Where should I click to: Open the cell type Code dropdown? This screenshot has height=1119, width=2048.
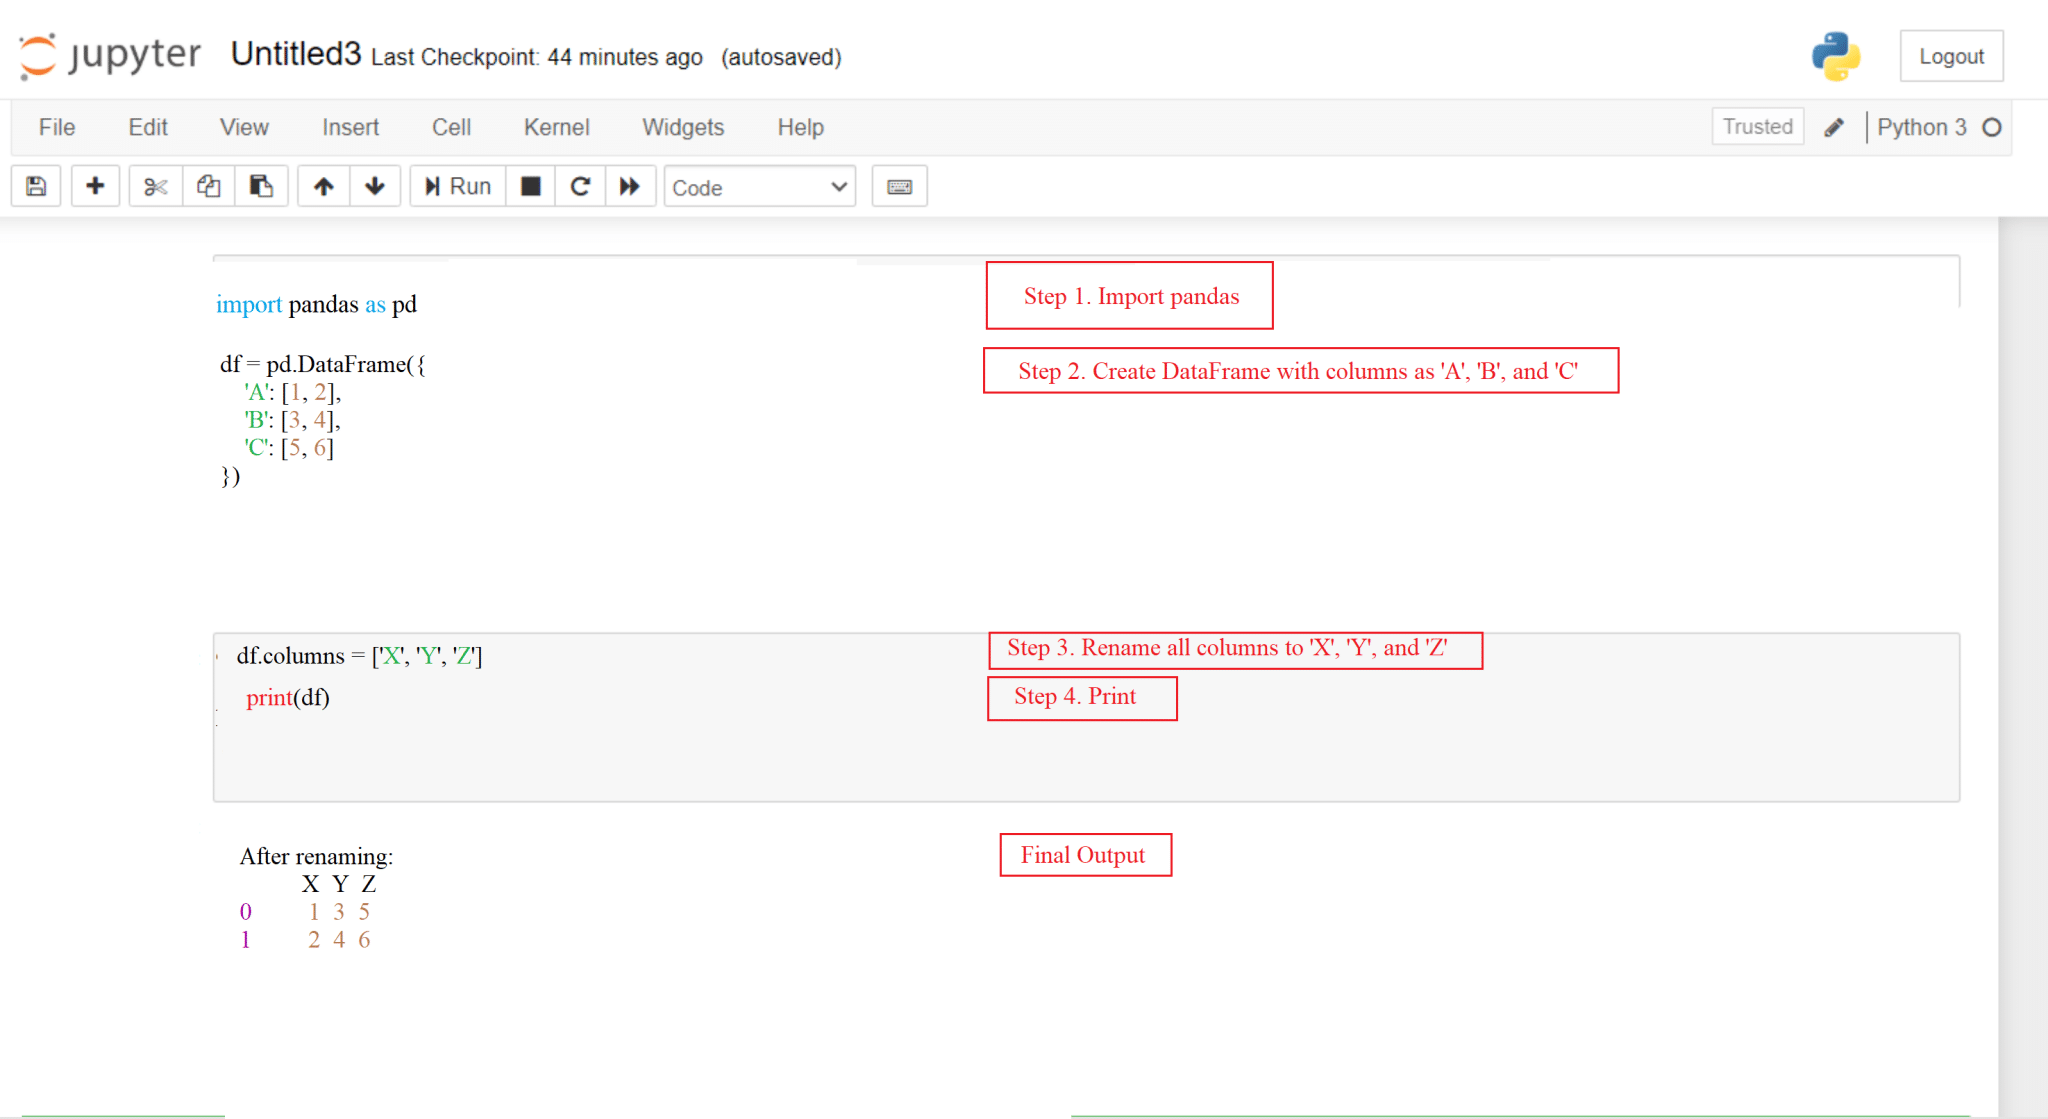click(x=759, y=187)
